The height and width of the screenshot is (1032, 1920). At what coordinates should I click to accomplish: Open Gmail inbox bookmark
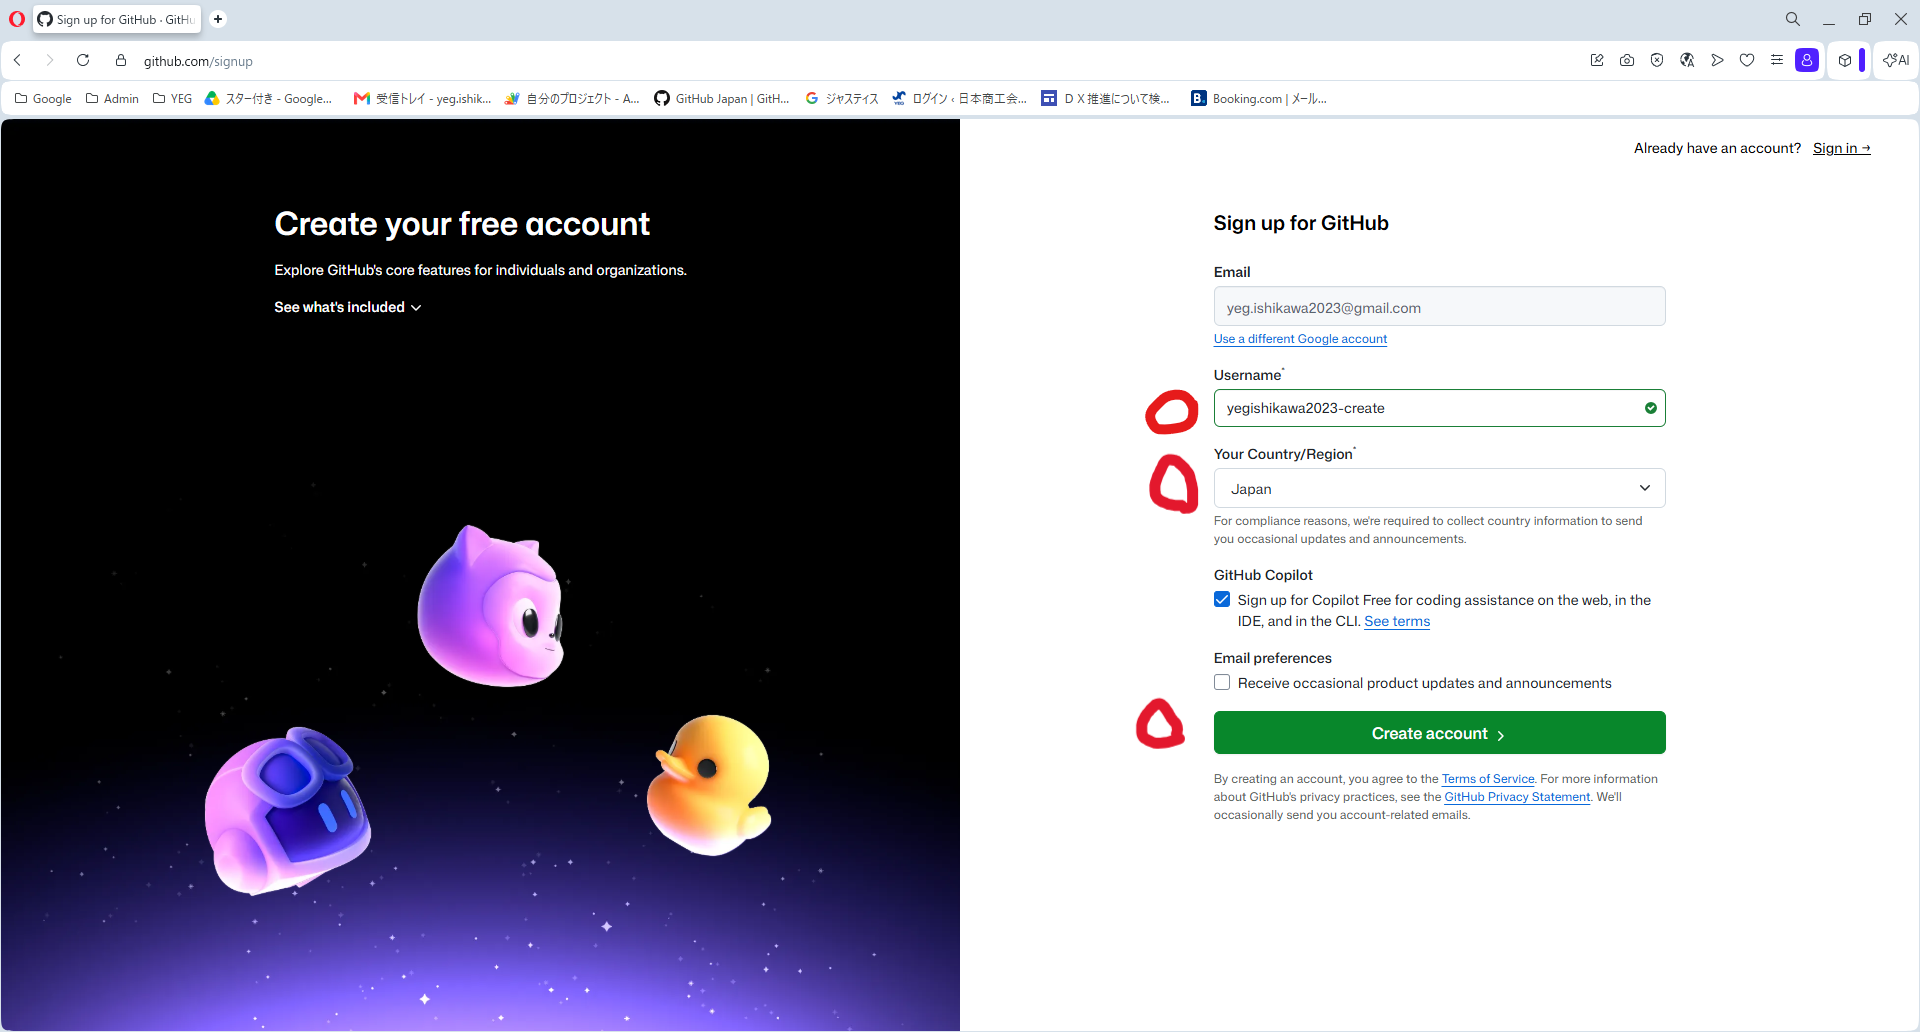[422, 99]
